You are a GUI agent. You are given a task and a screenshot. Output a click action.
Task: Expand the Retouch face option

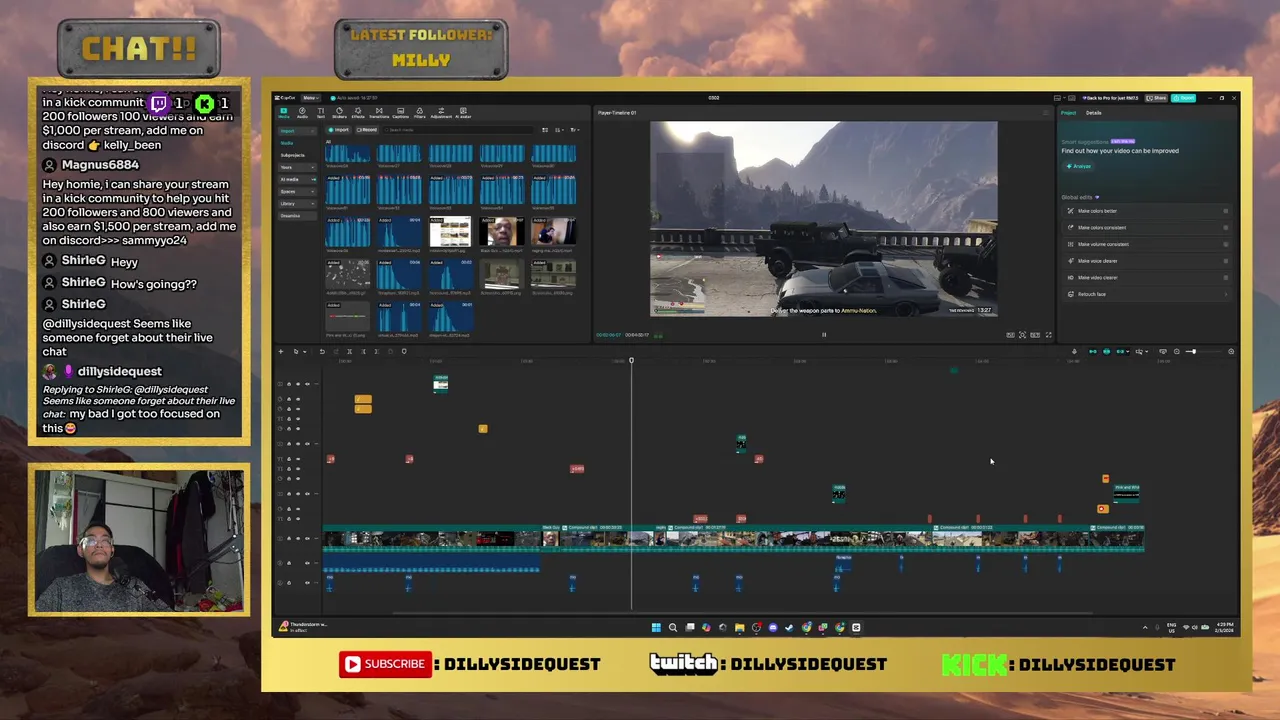point(1144,294)
